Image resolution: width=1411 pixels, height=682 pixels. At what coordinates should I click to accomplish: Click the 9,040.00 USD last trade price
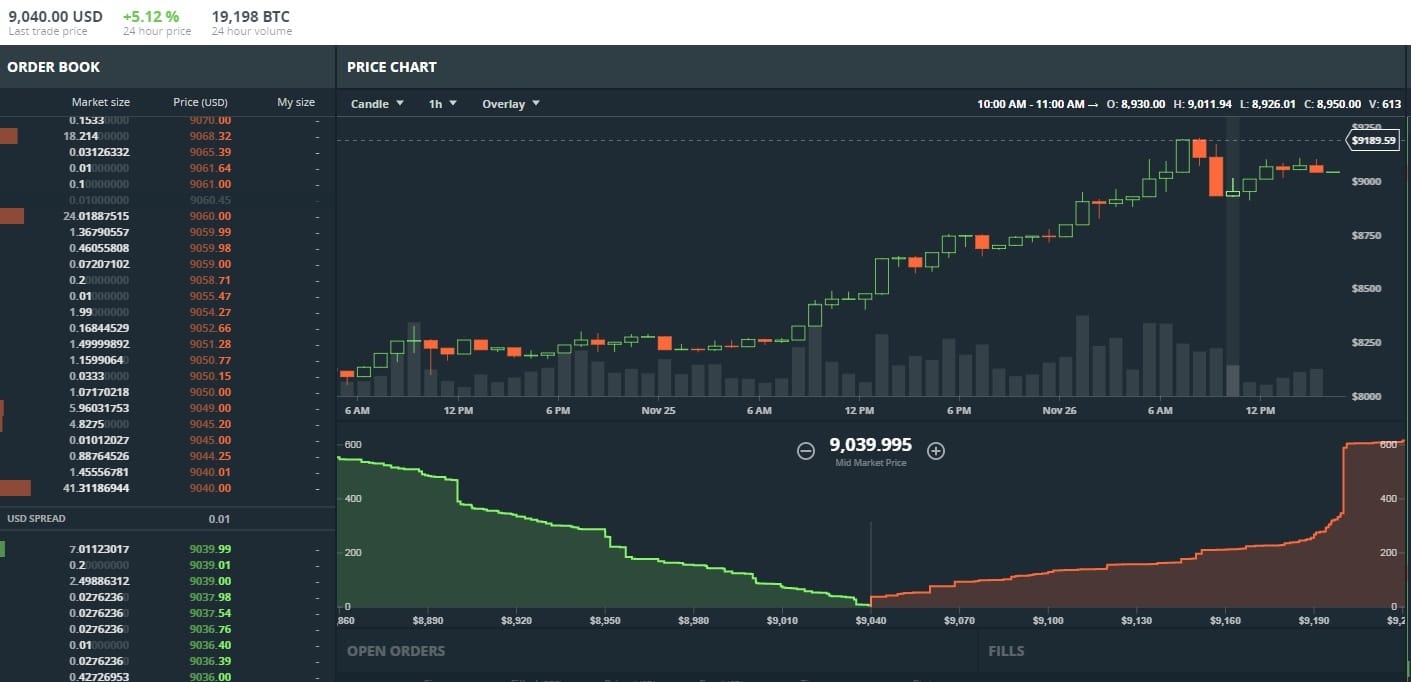pyautogui.click(x=55, y=17)
